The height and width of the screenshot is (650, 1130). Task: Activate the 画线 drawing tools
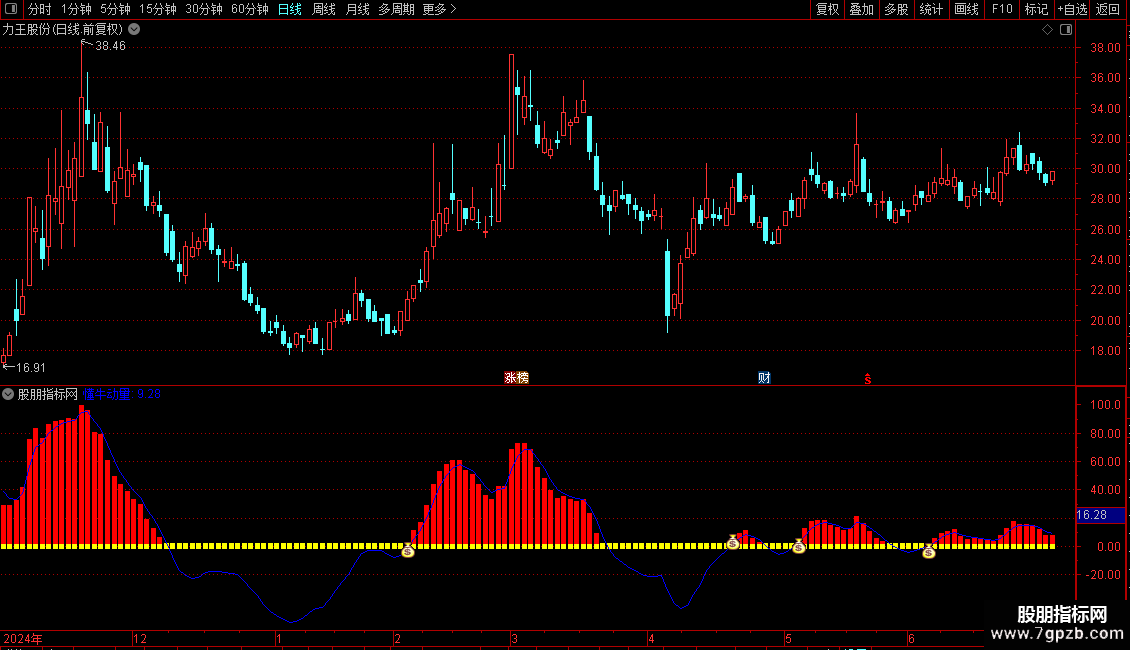[966, 9]
